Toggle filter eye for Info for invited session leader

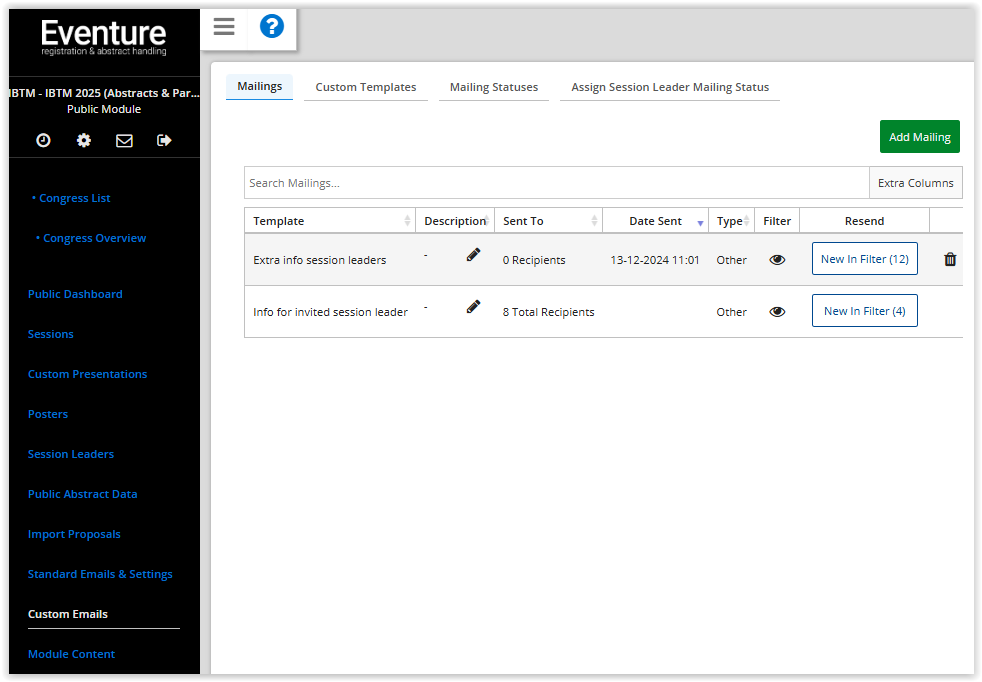(x=777, y=311)
